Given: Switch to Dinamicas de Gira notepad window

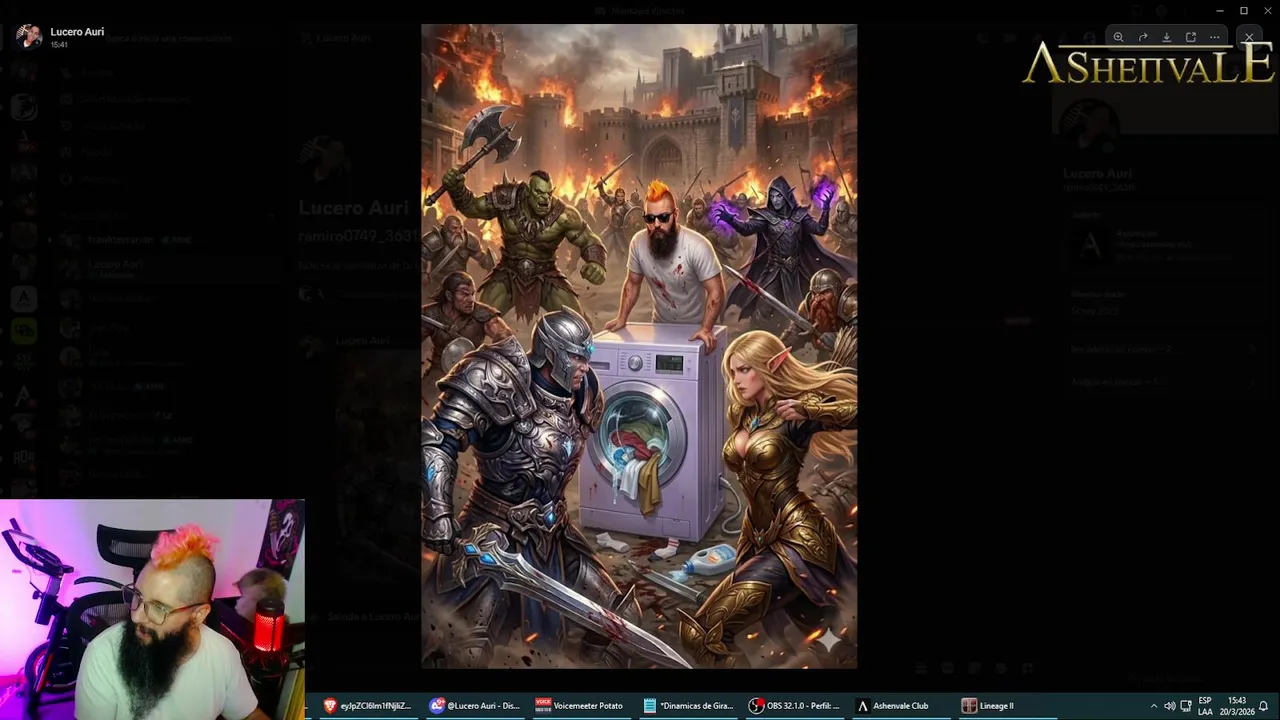Looking at the screenshot, I should (689, 705).
